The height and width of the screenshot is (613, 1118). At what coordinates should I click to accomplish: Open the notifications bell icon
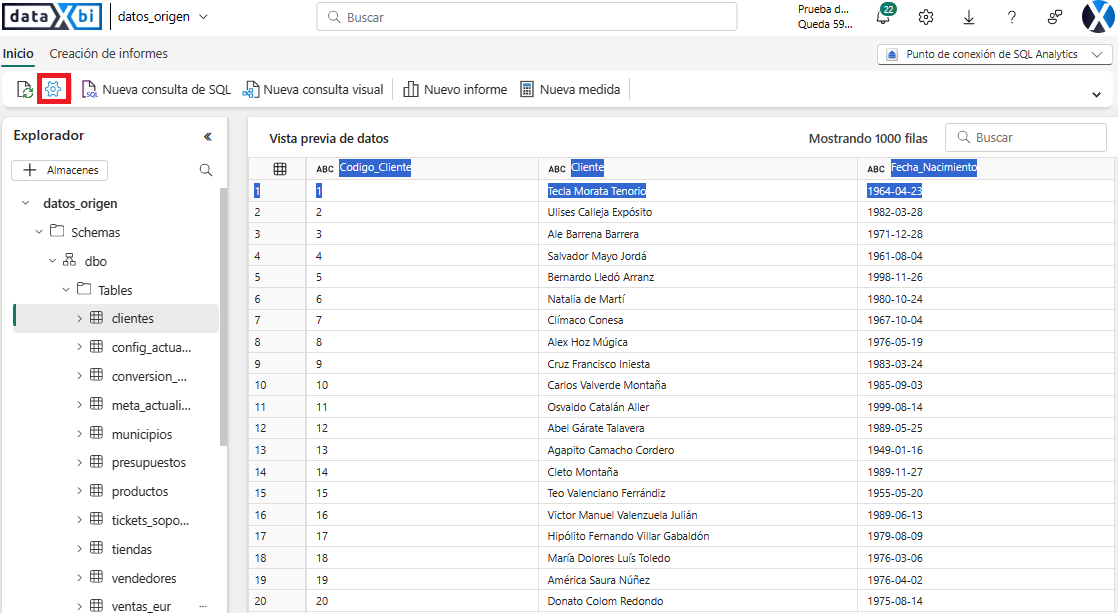click(x=883, y=17)
